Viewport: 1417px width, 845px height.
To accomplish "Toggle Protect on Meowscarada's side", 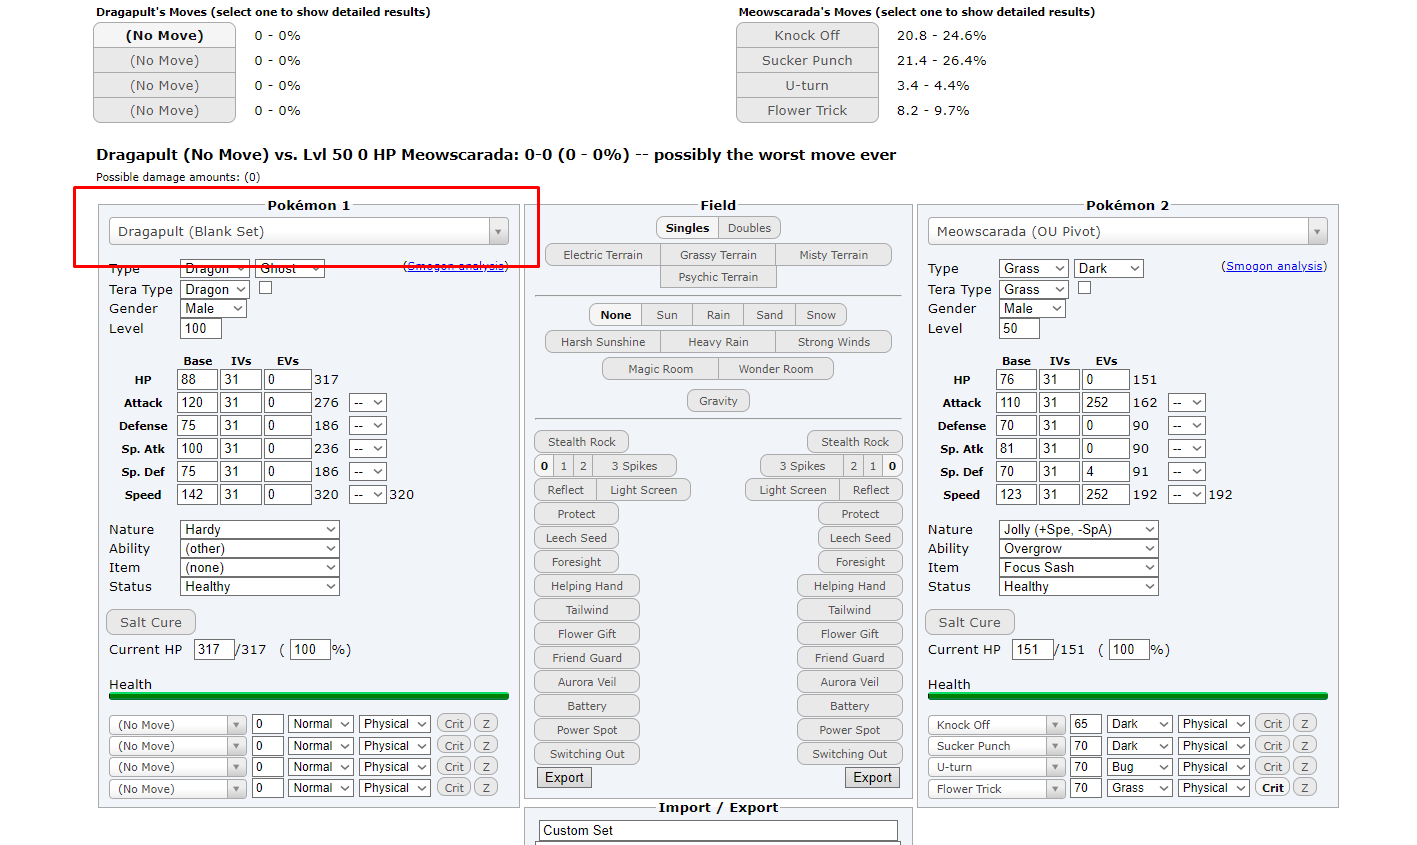I will coord(860,514).
